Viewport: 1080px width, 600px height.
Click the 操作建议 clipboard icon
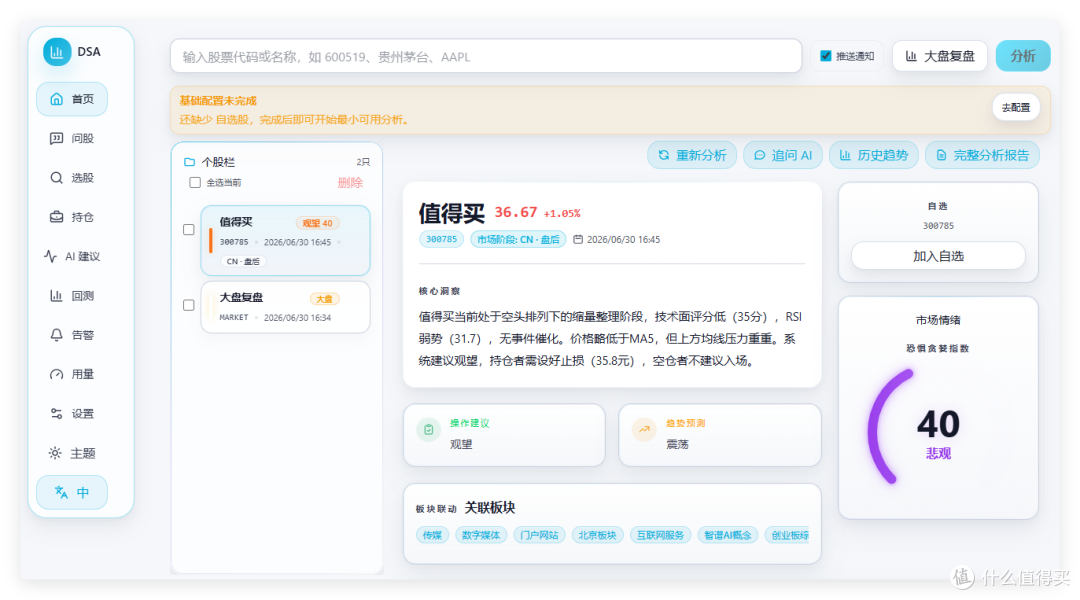pos(428,430)
